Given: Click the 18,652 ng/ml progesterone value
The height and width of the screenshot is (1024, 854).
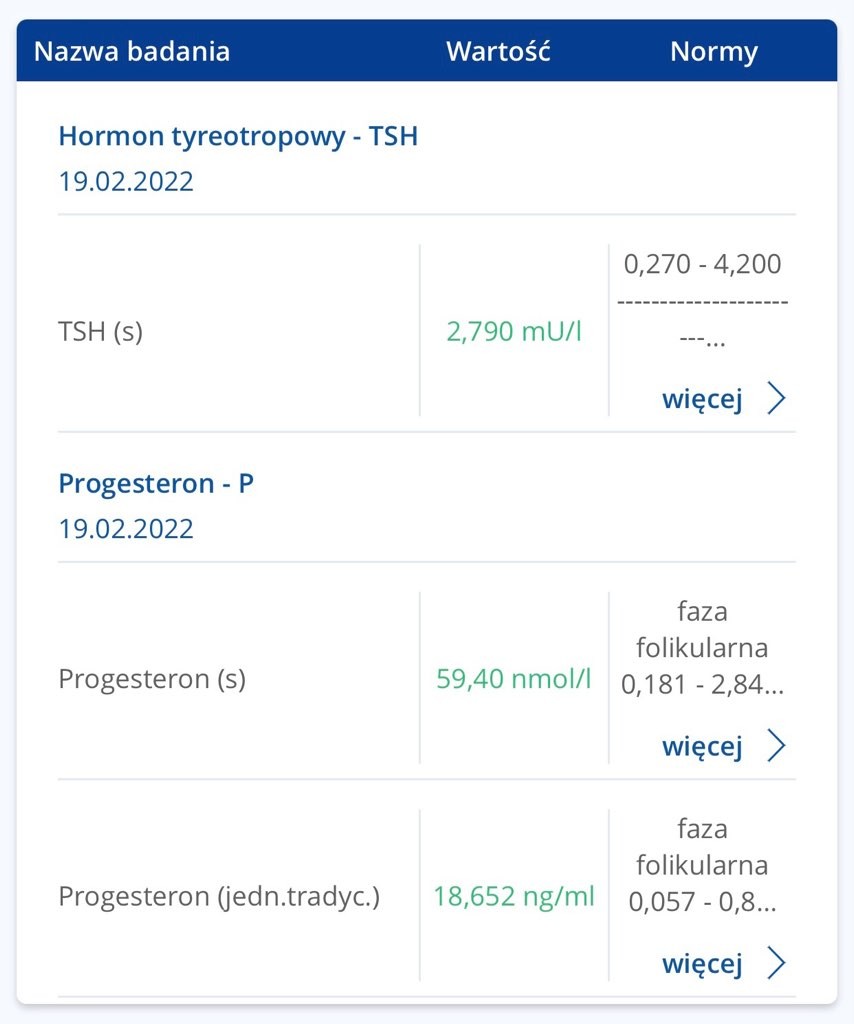Looking at the screenshot, I should 514,896.
